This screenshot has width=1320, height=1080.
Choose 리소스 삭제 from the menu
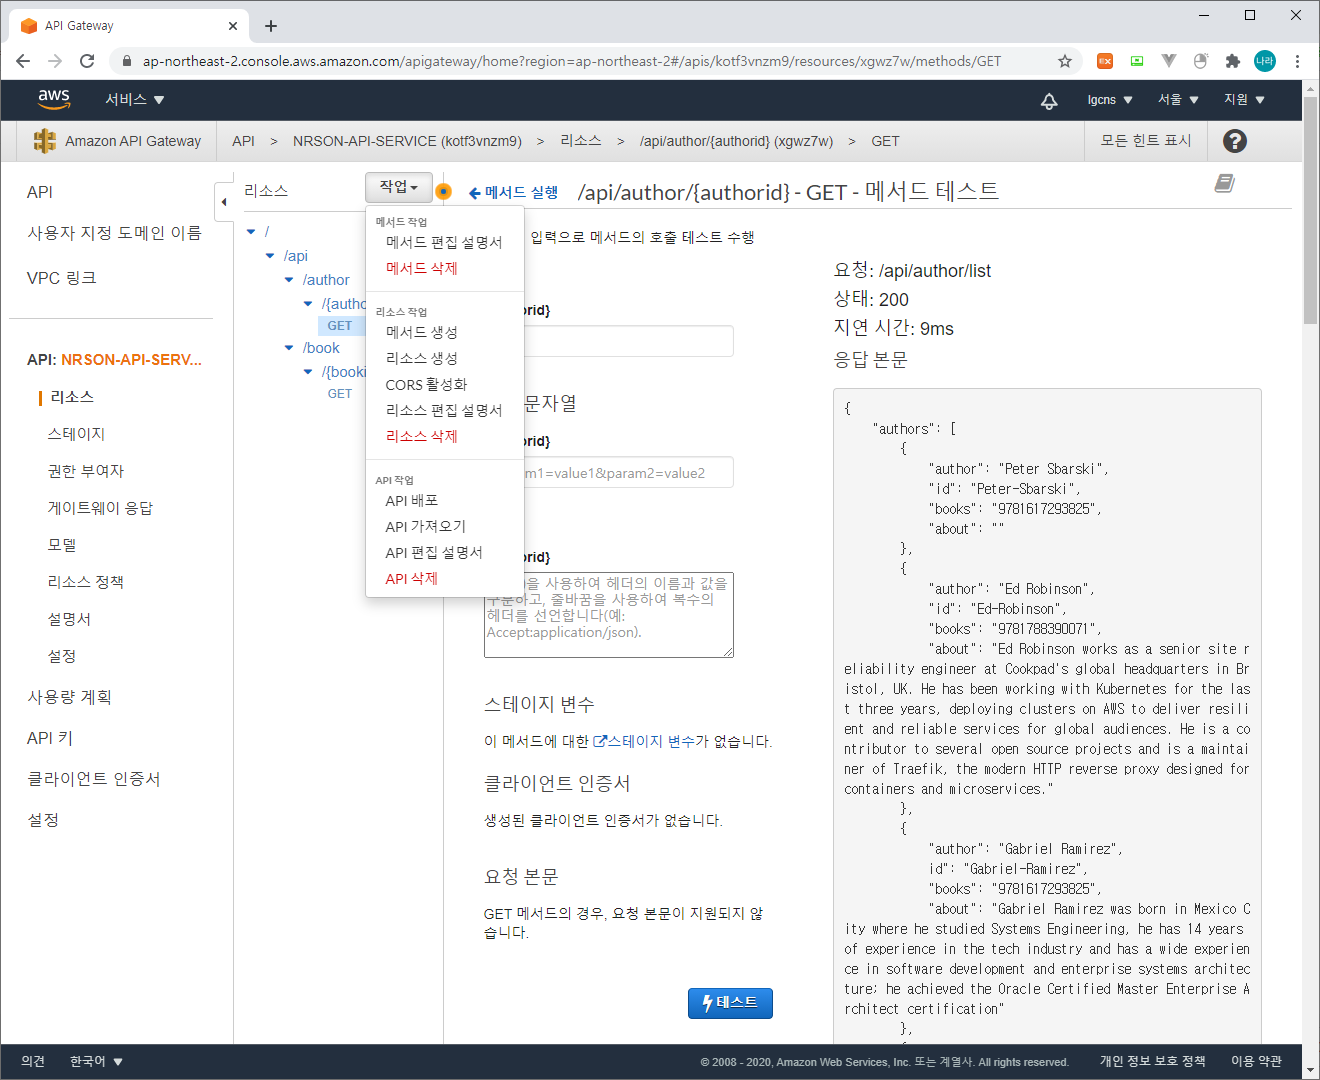[444, 436]
